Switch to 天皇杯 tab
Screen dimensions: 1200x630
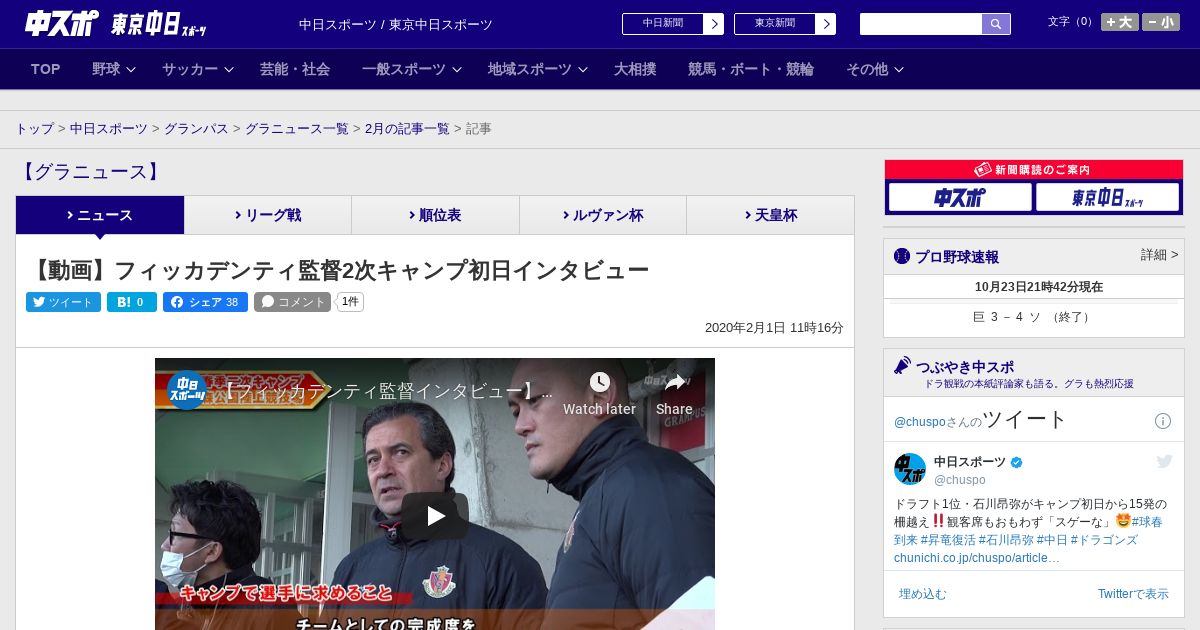[x=770, y=215]
